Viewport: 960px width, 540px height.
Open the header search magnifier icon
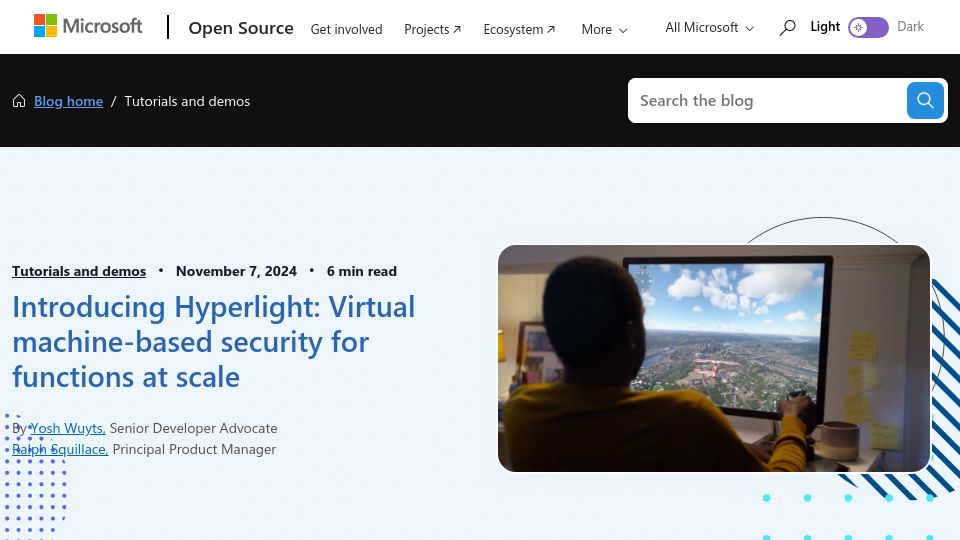click(x=787, y=28)
